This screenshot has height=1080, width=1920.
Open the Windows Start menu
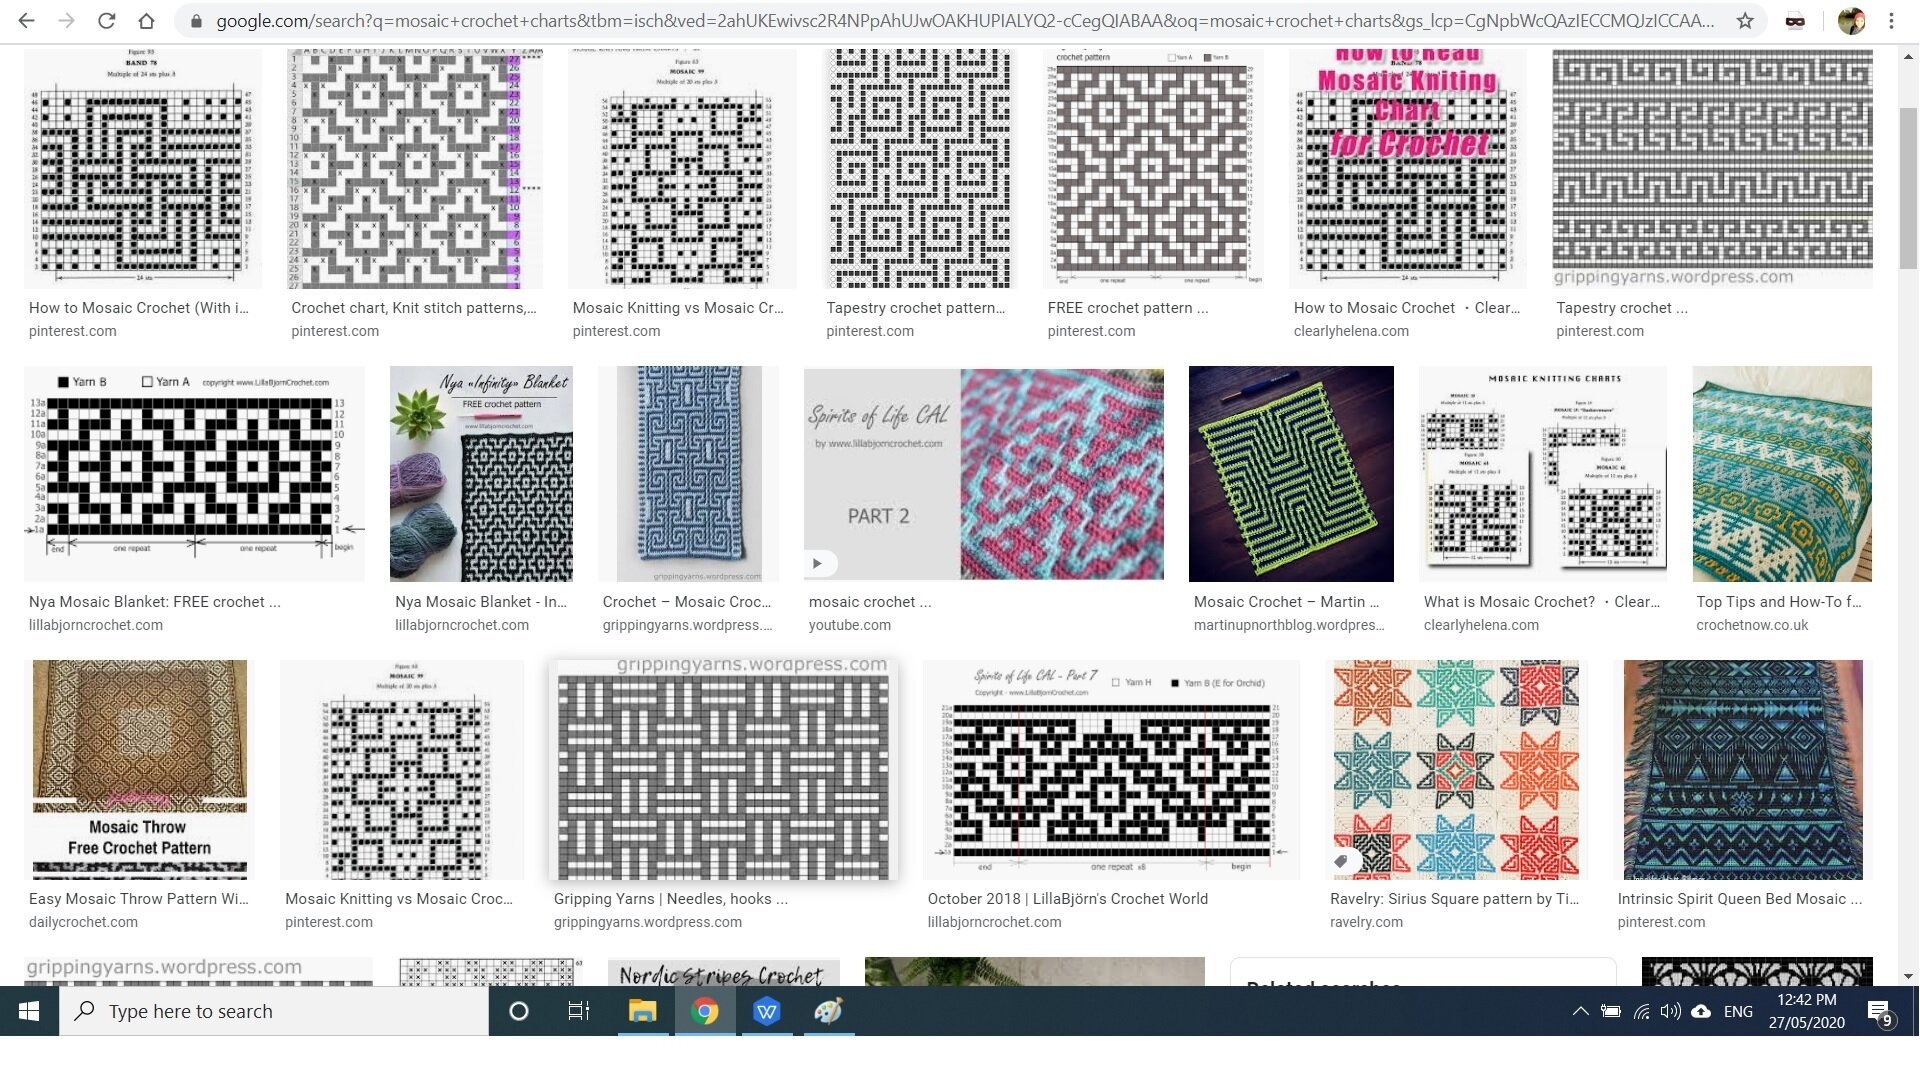tap(29, 1011)
